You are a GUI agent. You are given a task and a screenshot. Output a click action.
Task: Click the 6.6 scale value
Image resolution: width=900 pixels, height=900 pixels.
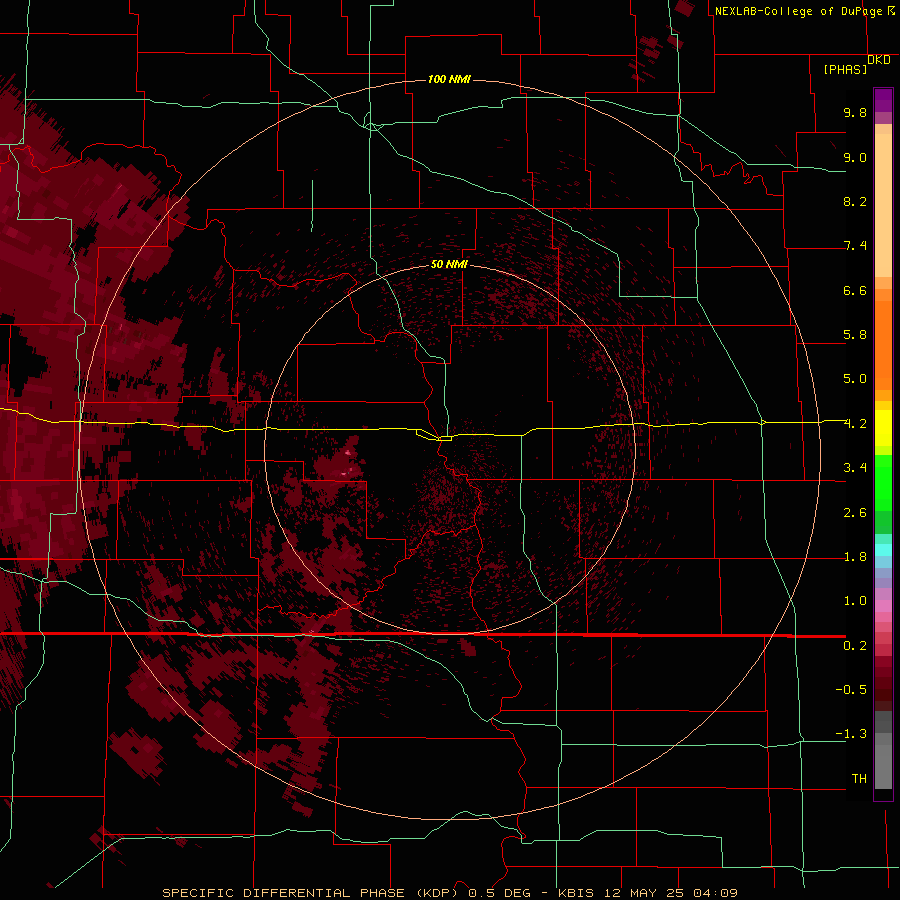(855, 290)
